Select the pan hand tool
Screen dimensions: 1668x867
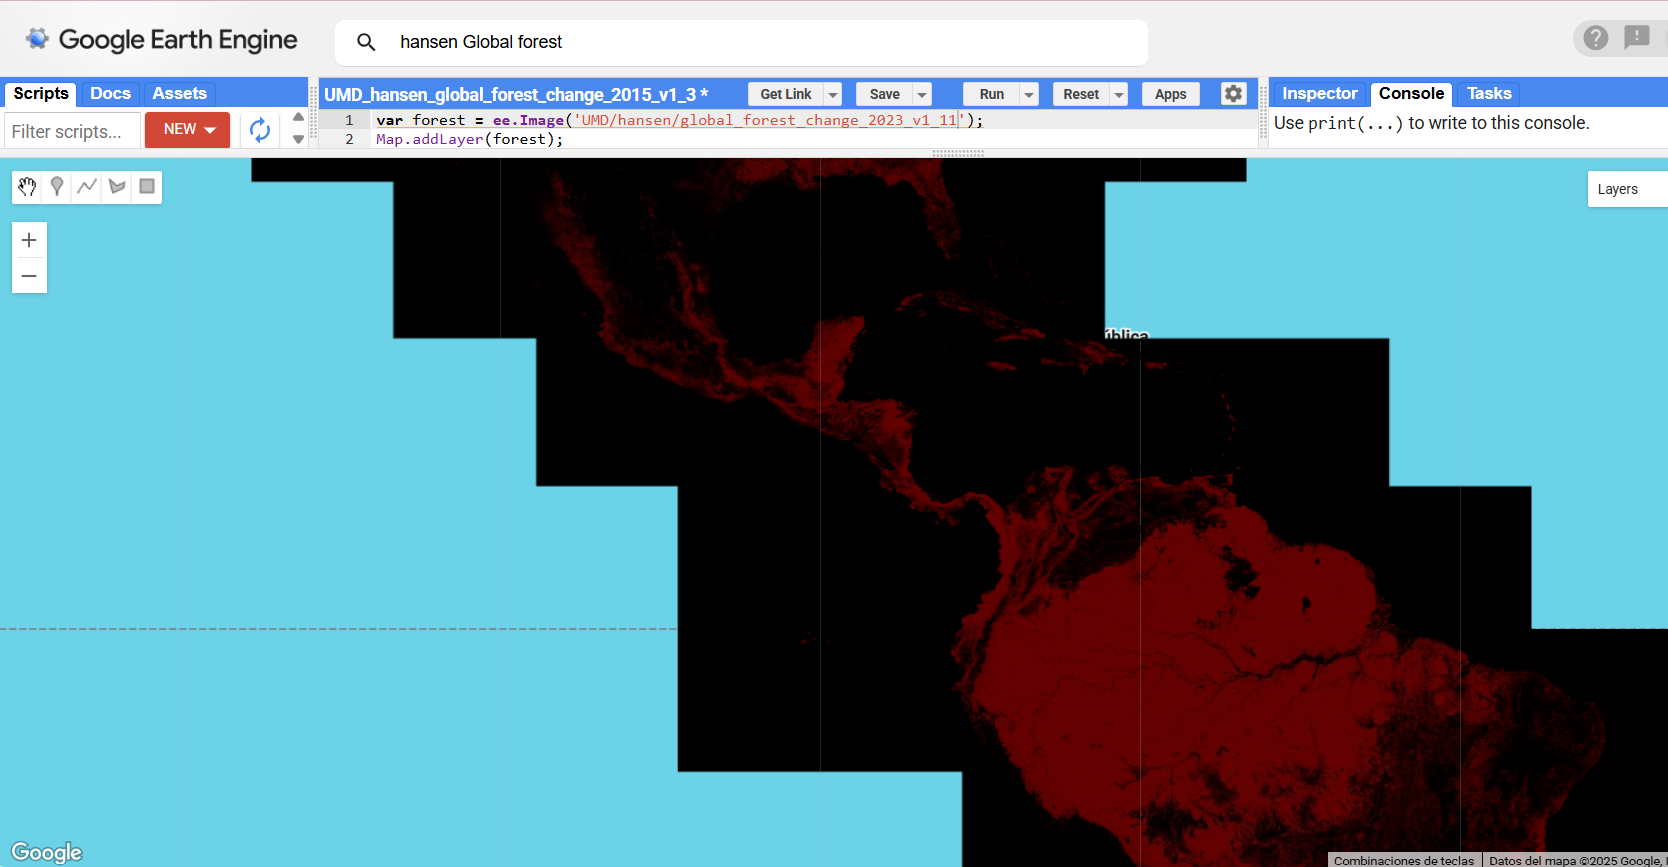(x=27, y=186)
